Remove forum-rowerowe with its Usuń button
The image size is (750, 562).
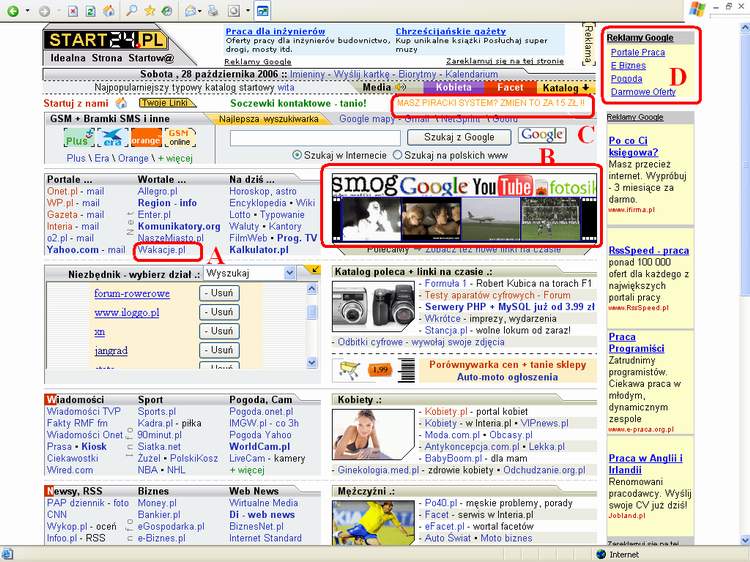click(219, 293)
